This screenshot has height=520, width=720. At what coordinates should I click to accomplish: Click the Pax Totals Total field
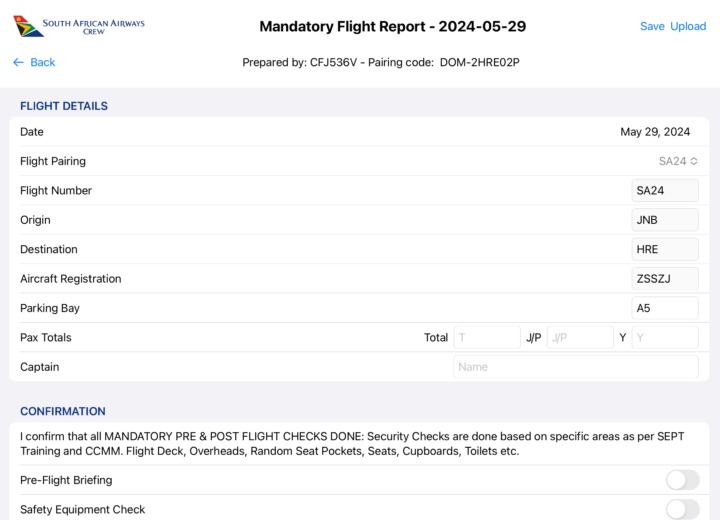487,338
